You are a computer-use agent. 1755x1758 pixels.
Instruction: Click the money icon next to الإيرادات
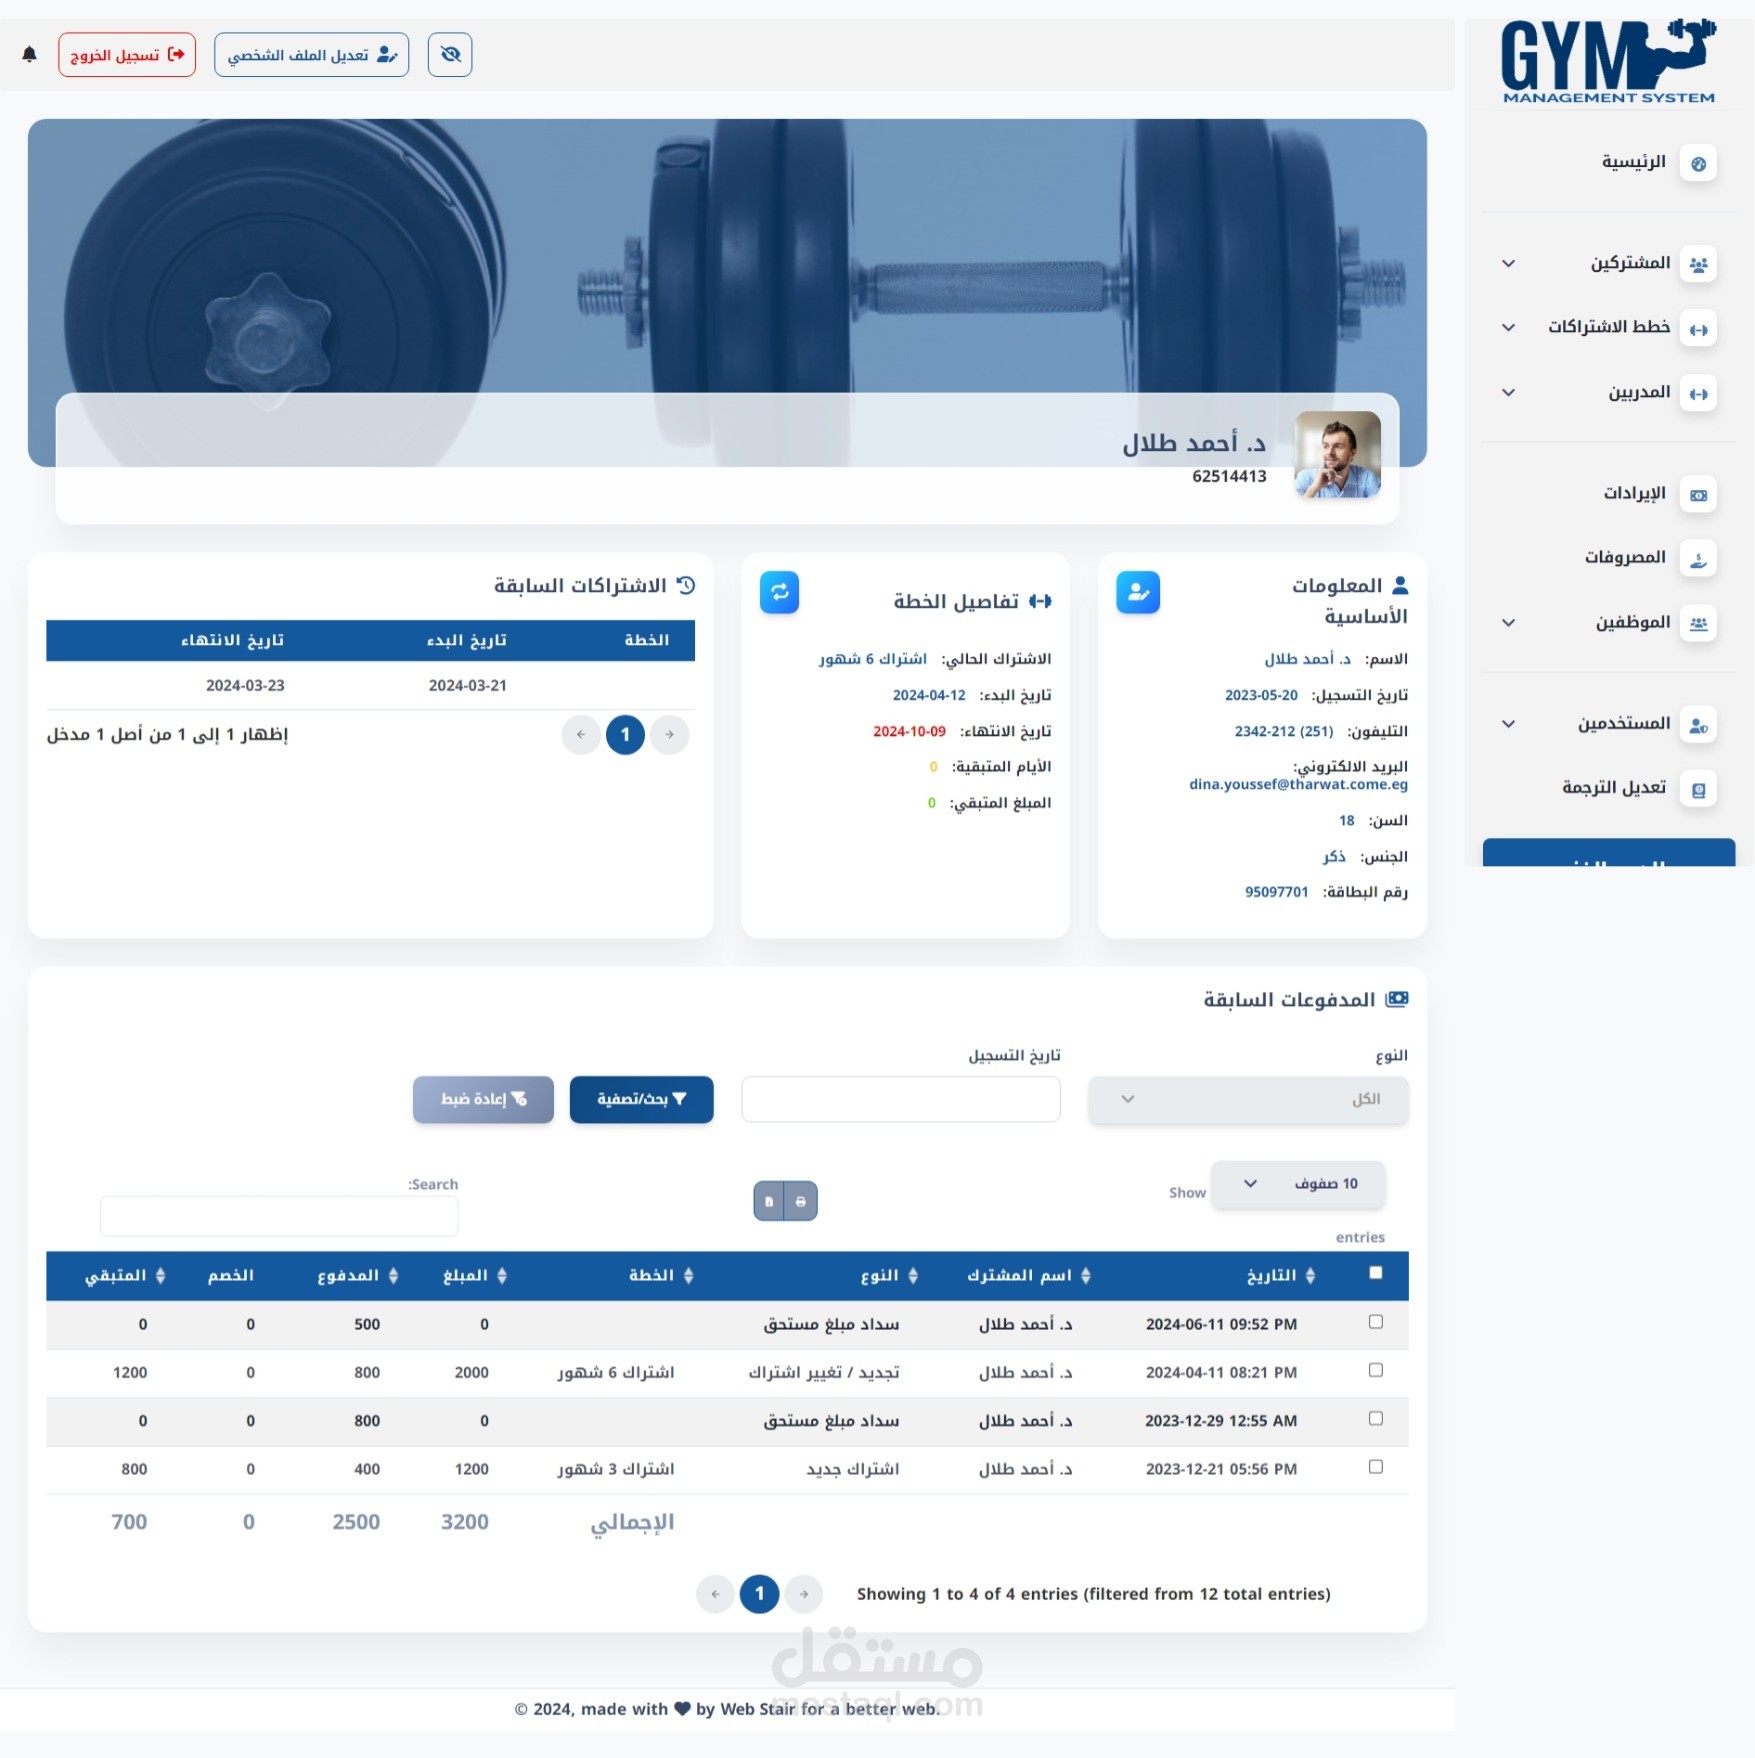pyautogui.click(x=1698, y=495)
